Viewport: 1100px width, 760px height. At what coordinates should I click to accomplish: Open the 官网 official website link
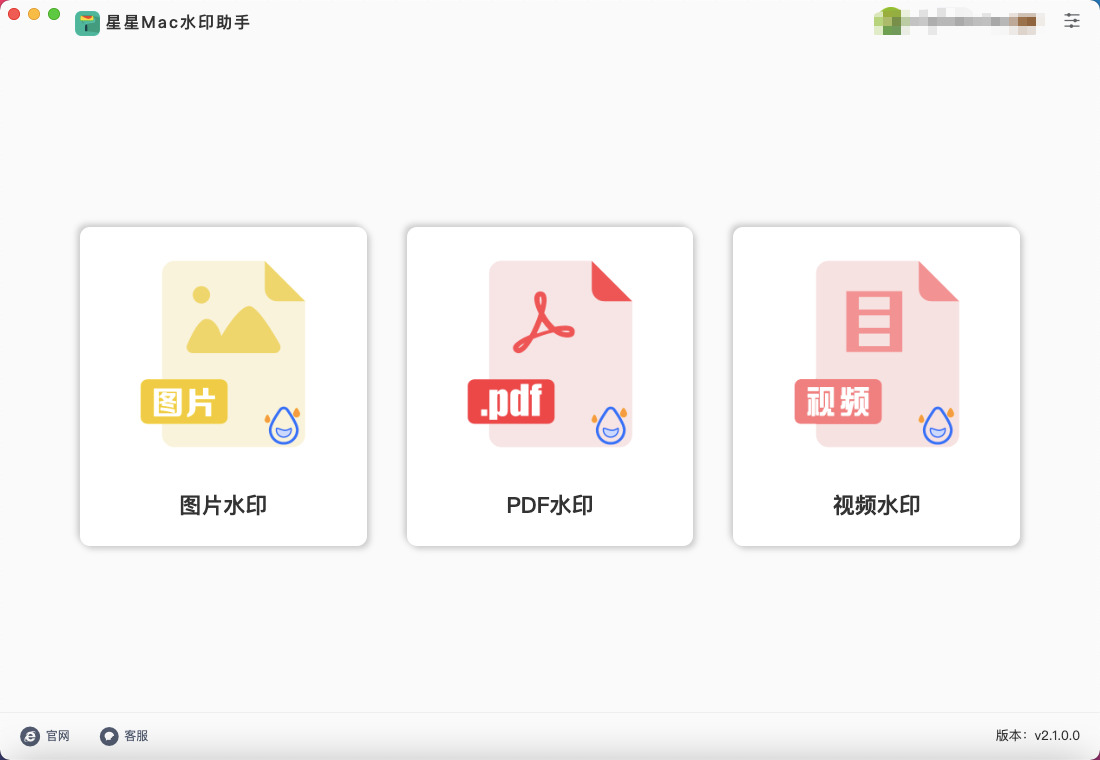click(x=46, y=736)
